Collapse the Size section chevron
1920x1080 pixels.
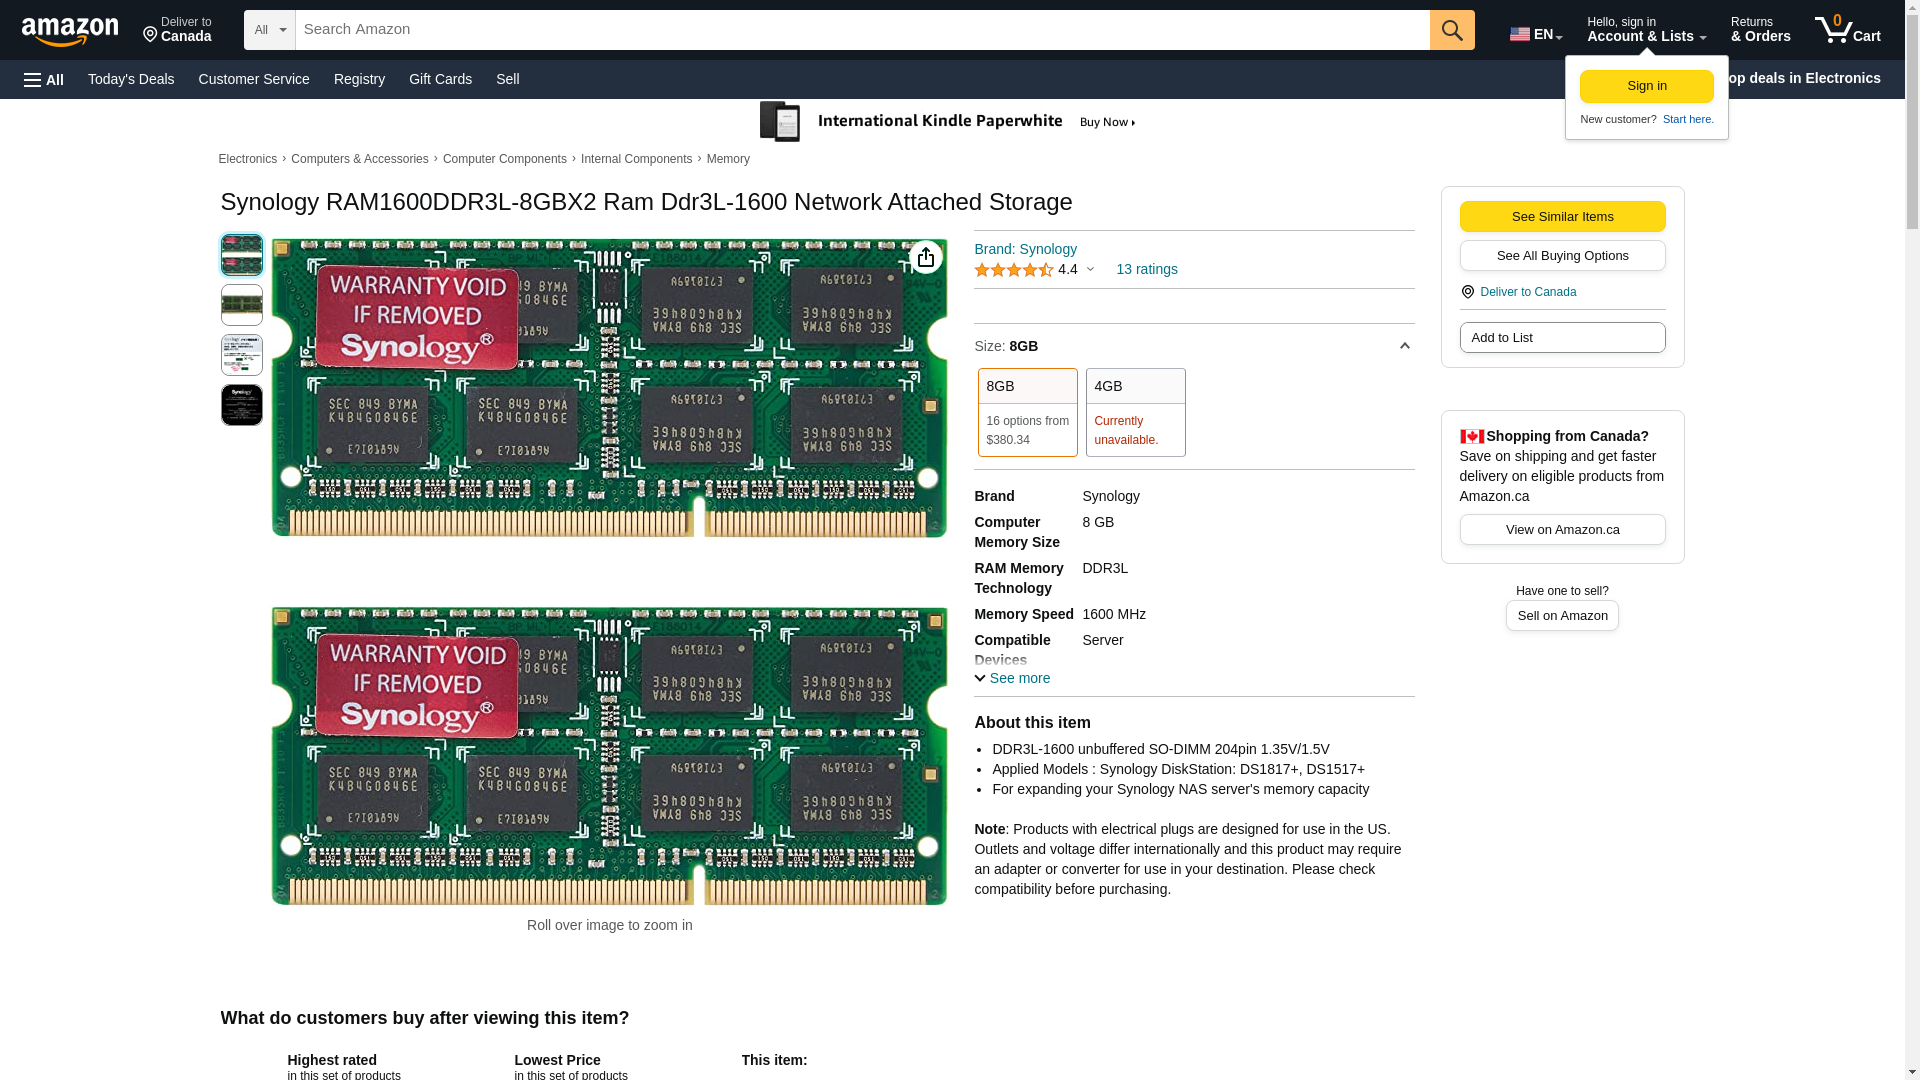(1404, 346)
